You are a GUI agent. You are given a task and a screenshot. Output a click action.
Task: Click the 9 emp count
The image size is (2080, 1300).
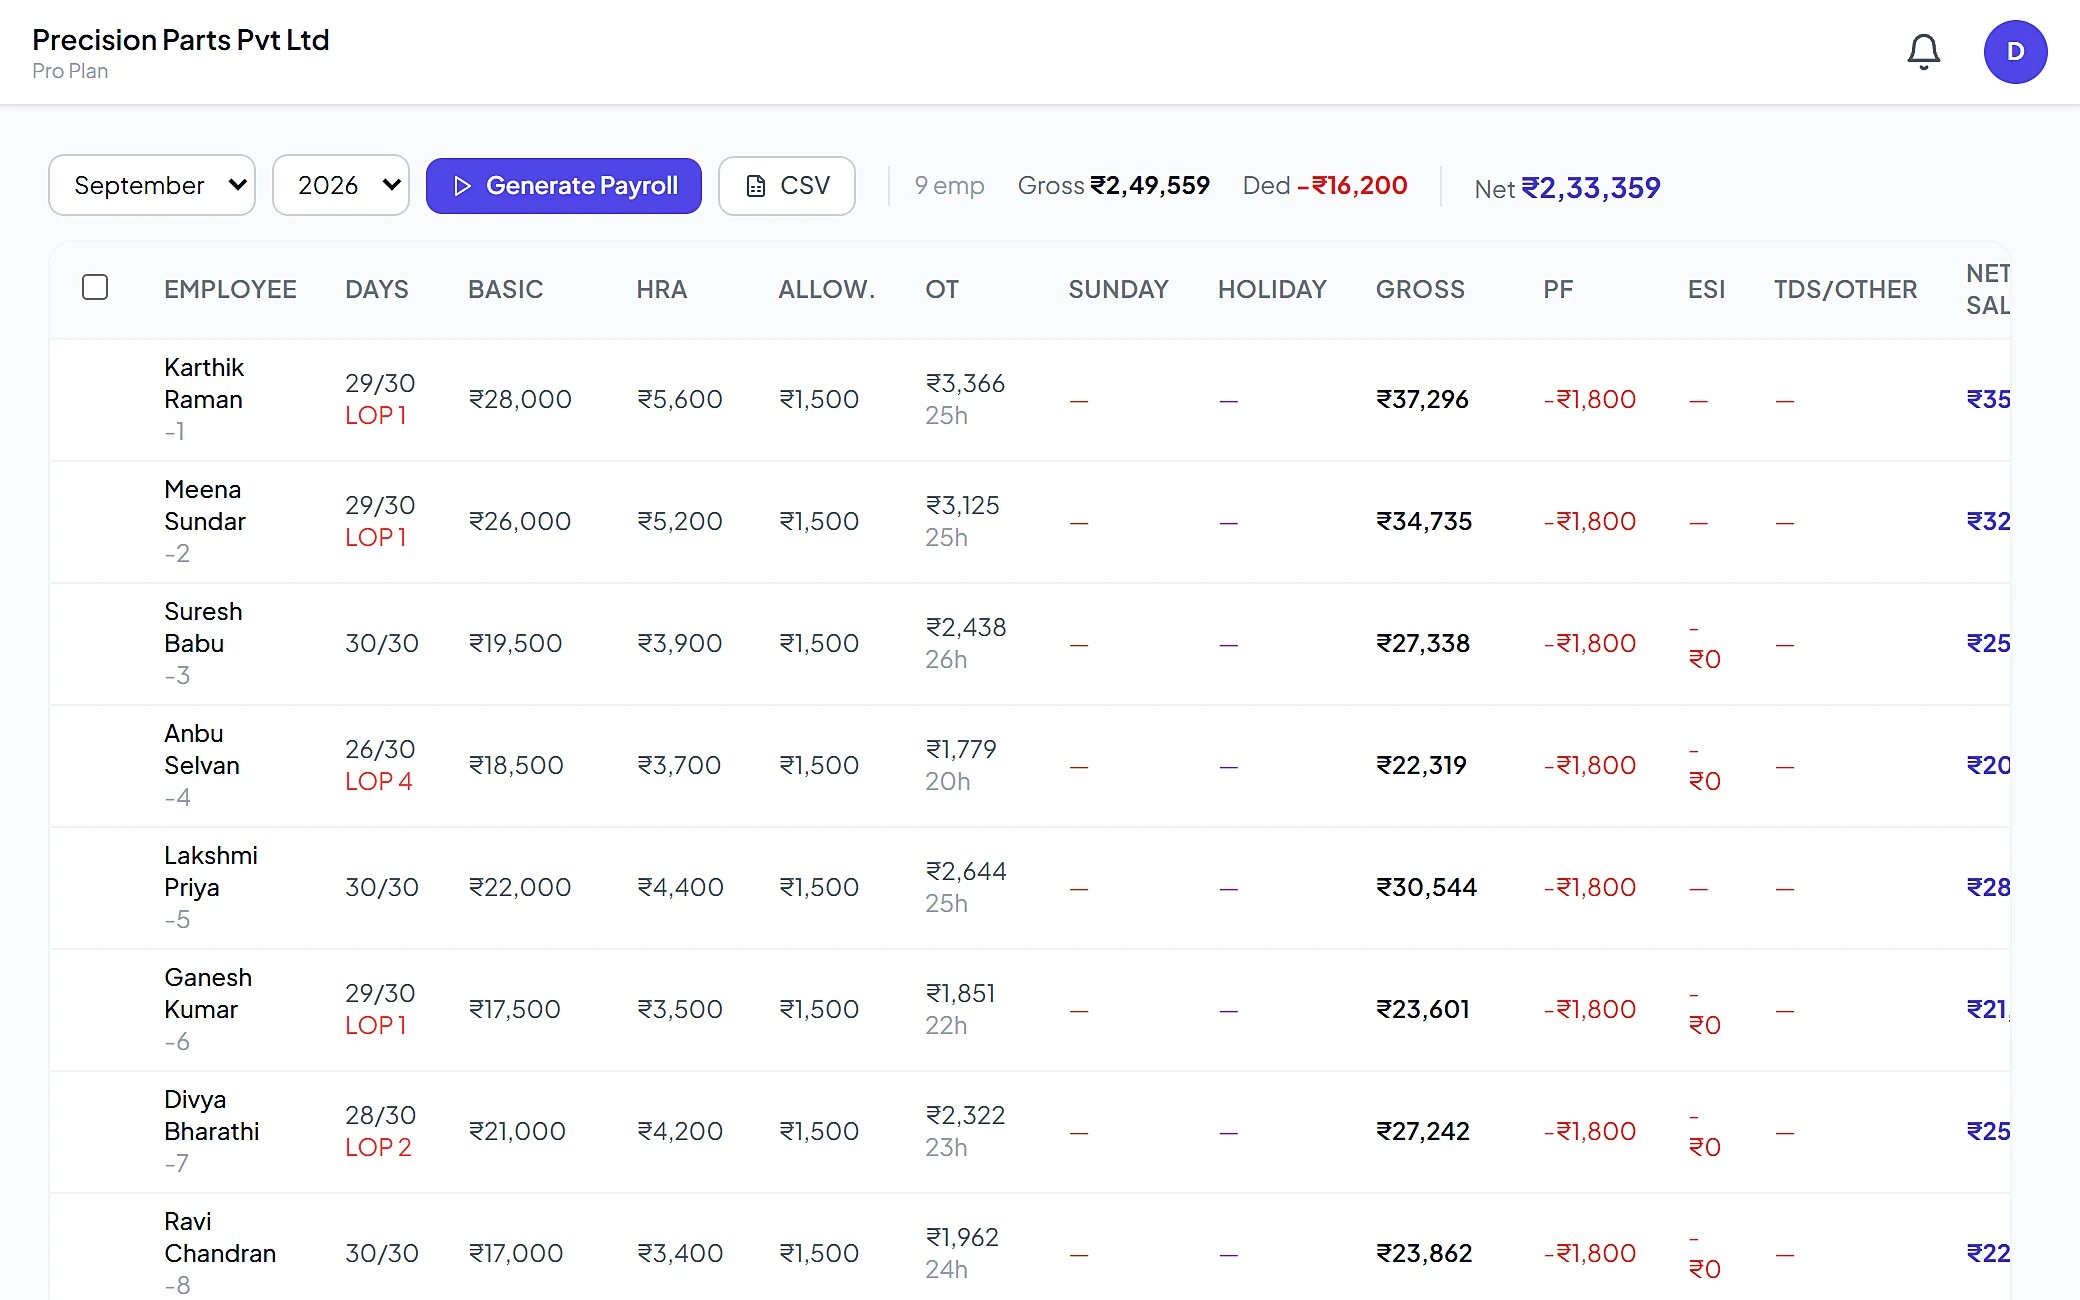(x=949, y=186)
